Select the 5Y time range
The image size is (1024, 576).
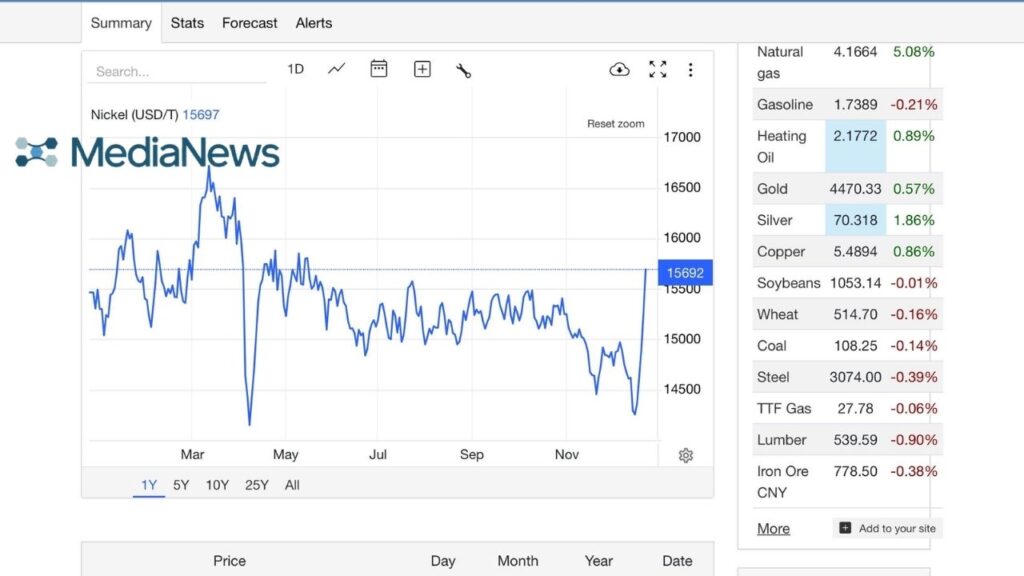click(x=181, y=485)
